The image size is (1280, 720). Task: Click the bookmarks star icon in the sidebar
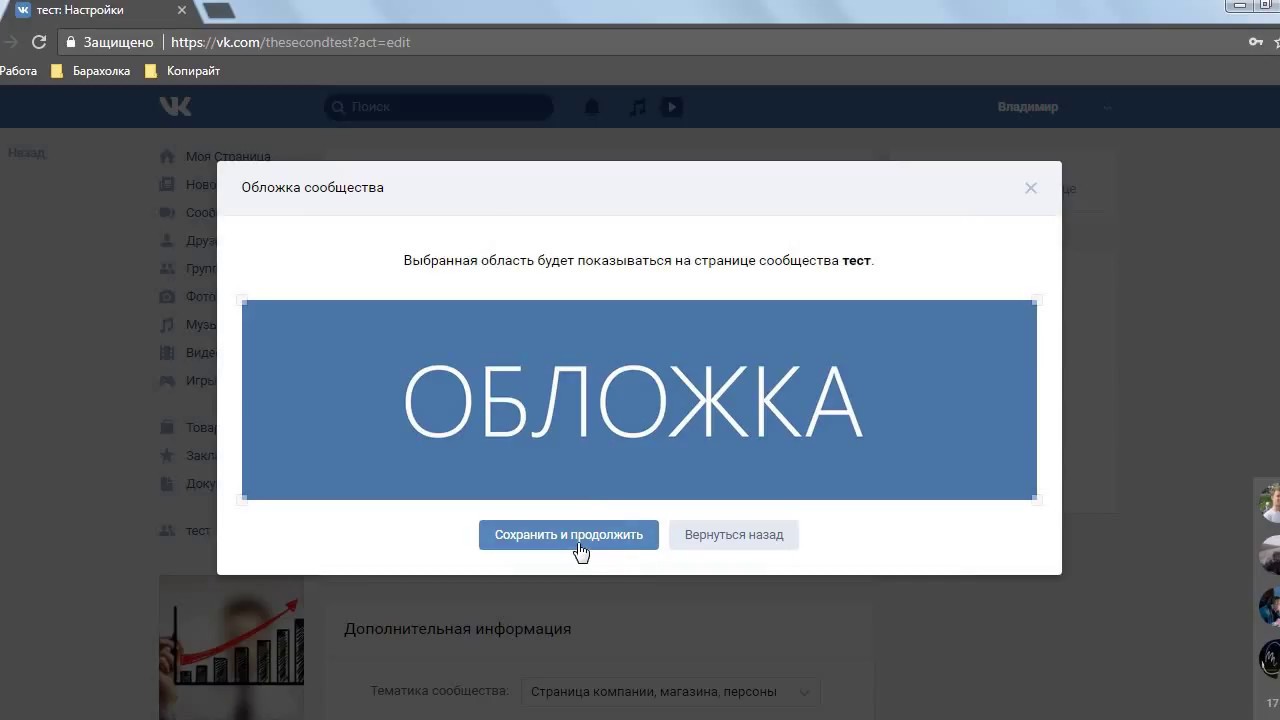point(167,456)
